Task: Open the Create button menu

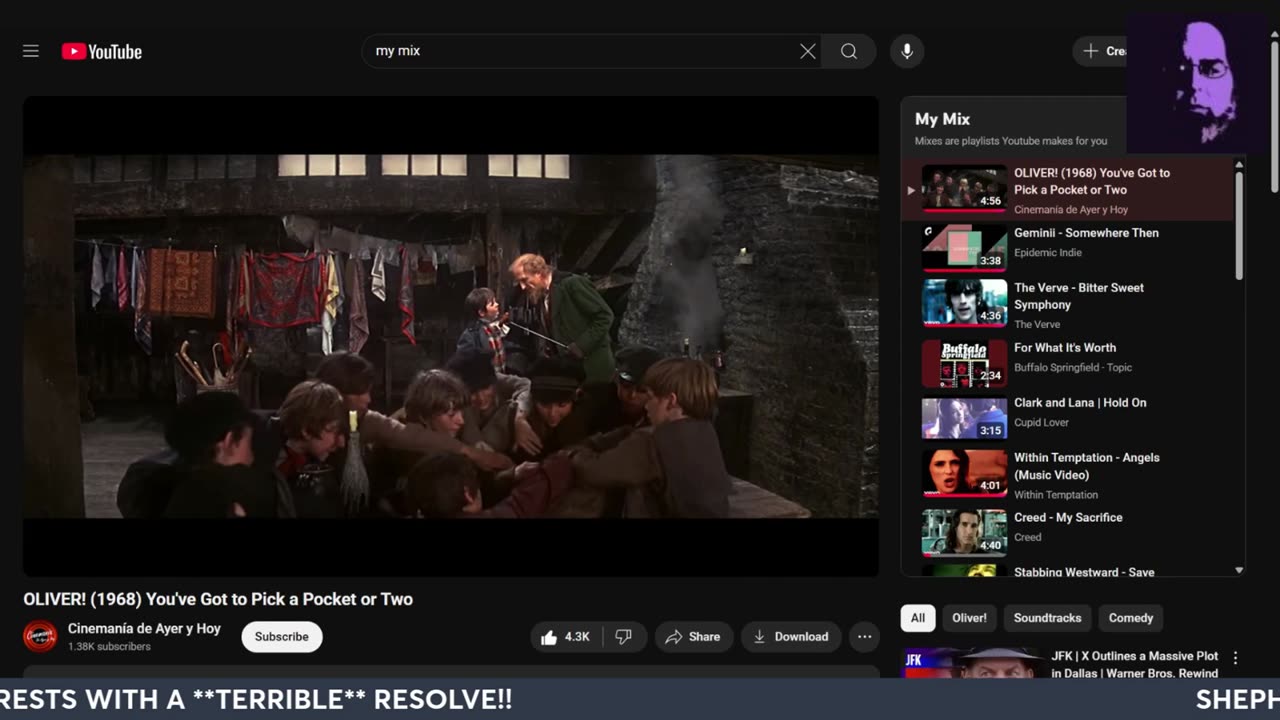Action: click(1101, 51)
